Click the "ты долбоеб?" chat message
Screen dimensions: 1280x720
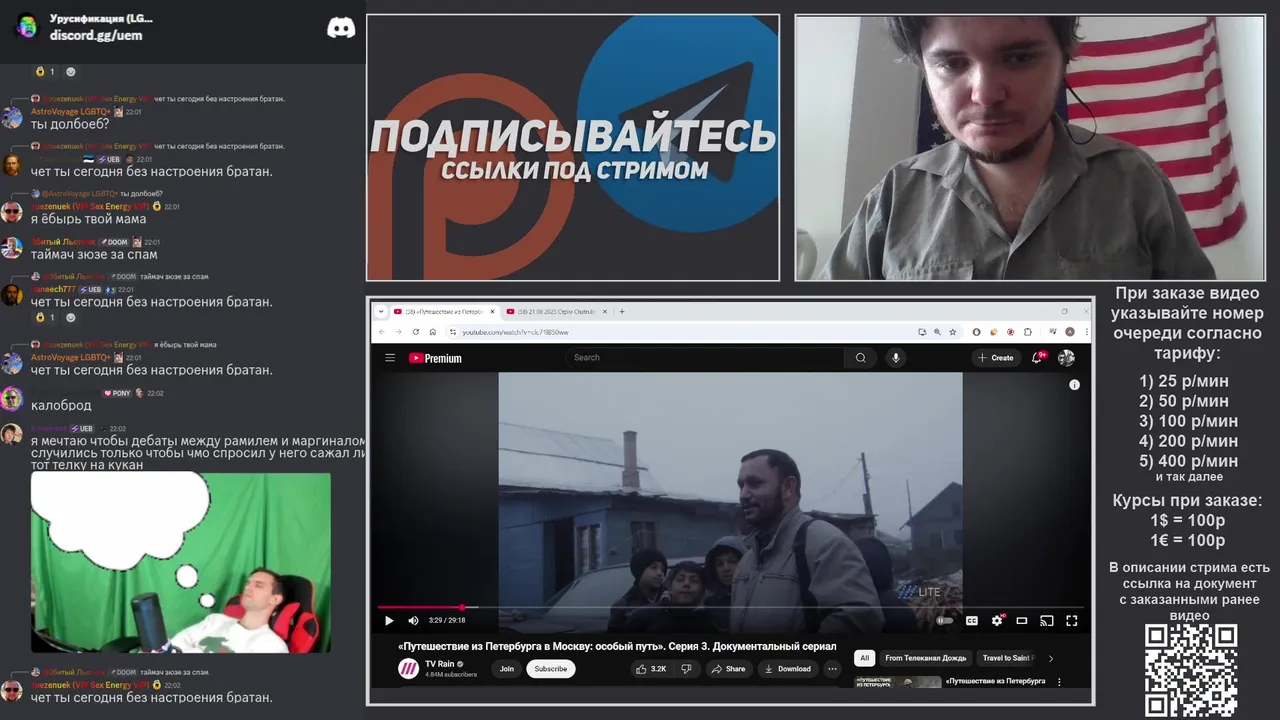(70, 124)
